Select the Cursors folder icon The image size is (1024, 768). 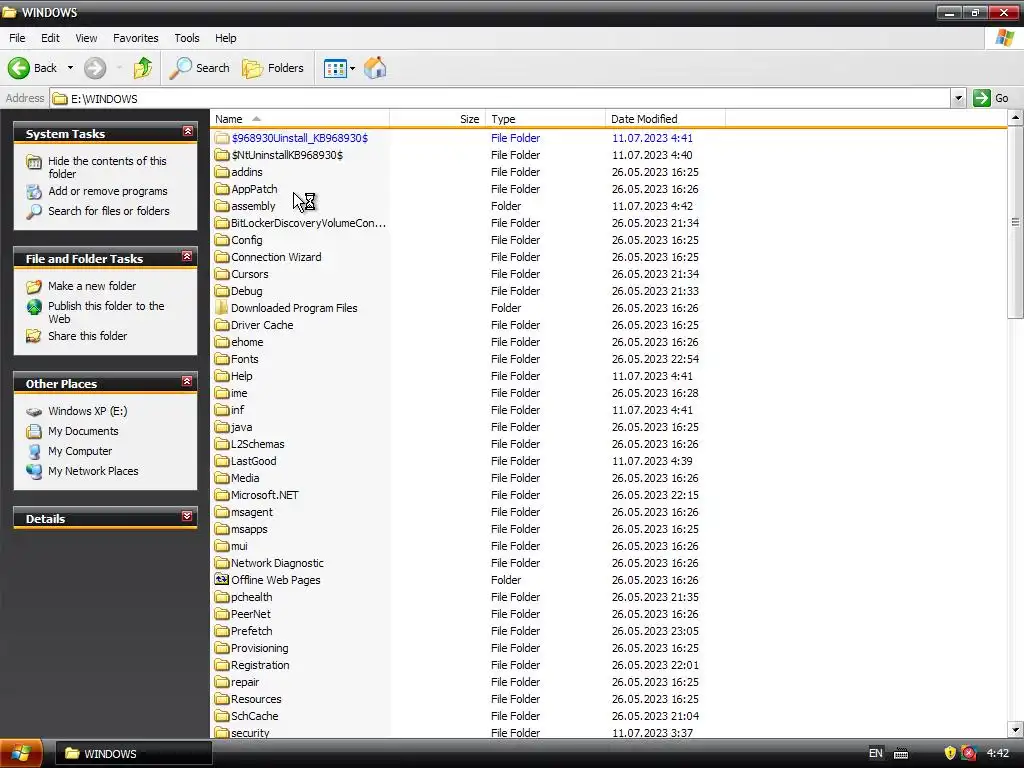[x=222, y=274]
